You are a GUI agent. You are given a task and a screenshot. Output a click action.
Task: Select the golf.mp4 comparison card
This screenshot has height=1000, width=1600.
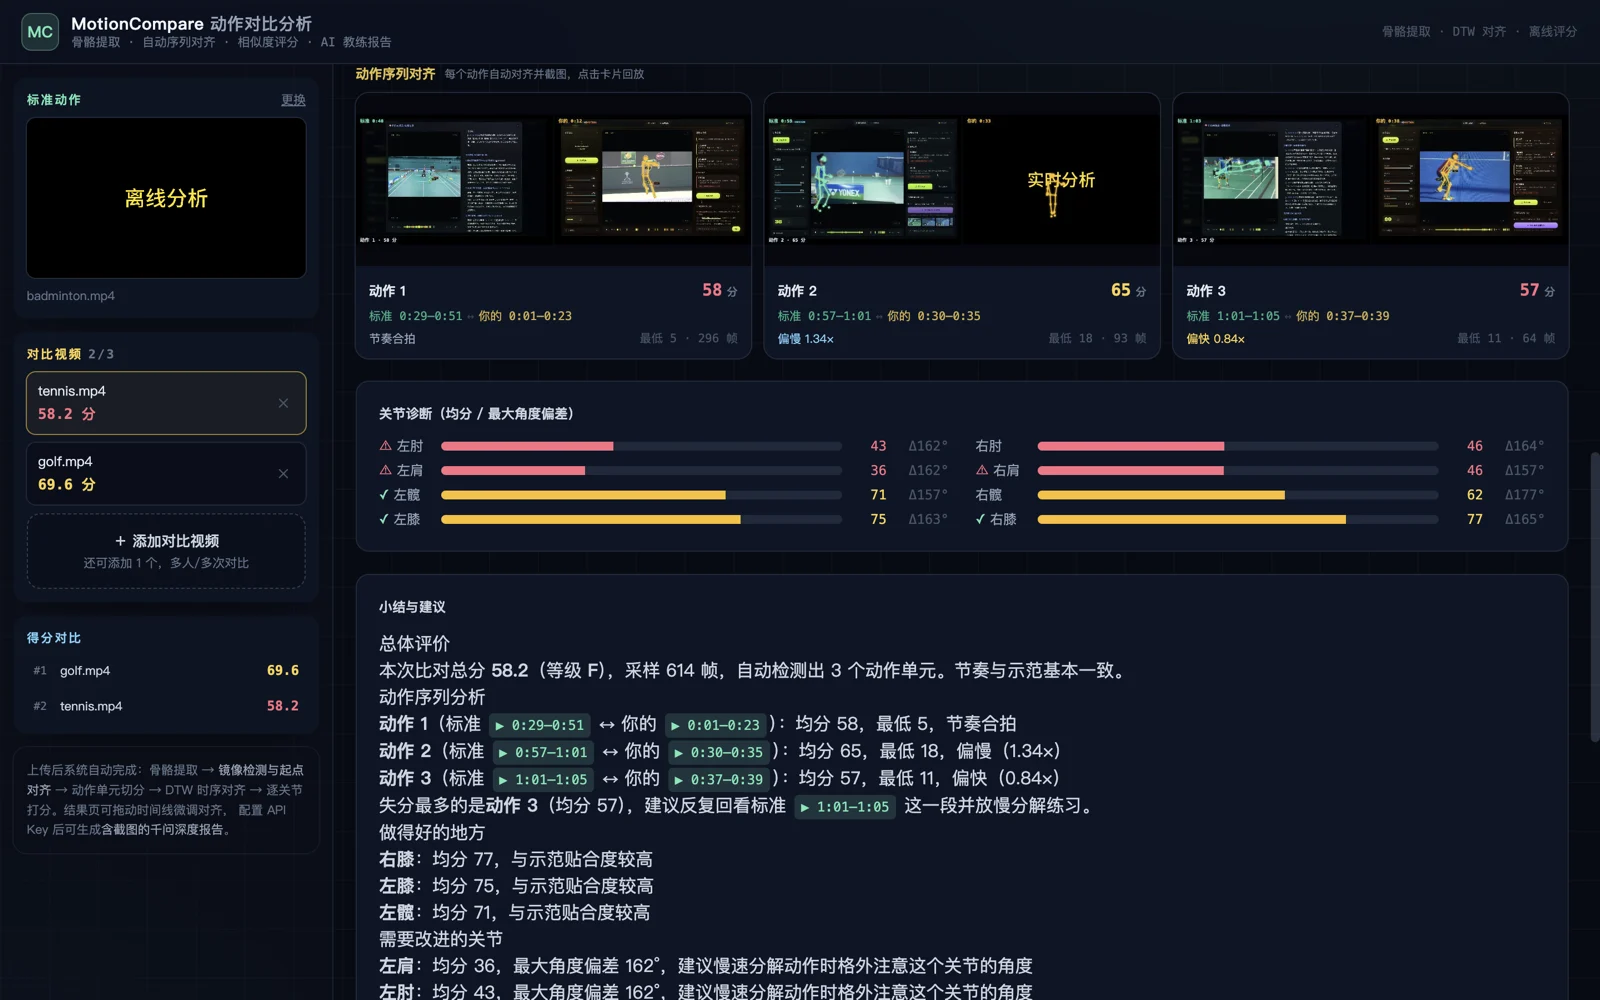pos(166,474)
